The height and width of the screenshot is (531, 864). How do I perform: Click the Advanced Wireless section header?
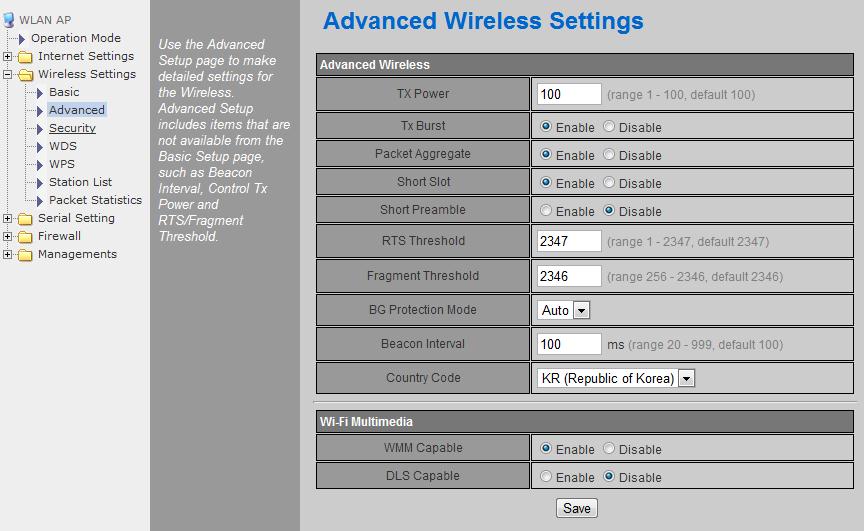click(585, 64)
